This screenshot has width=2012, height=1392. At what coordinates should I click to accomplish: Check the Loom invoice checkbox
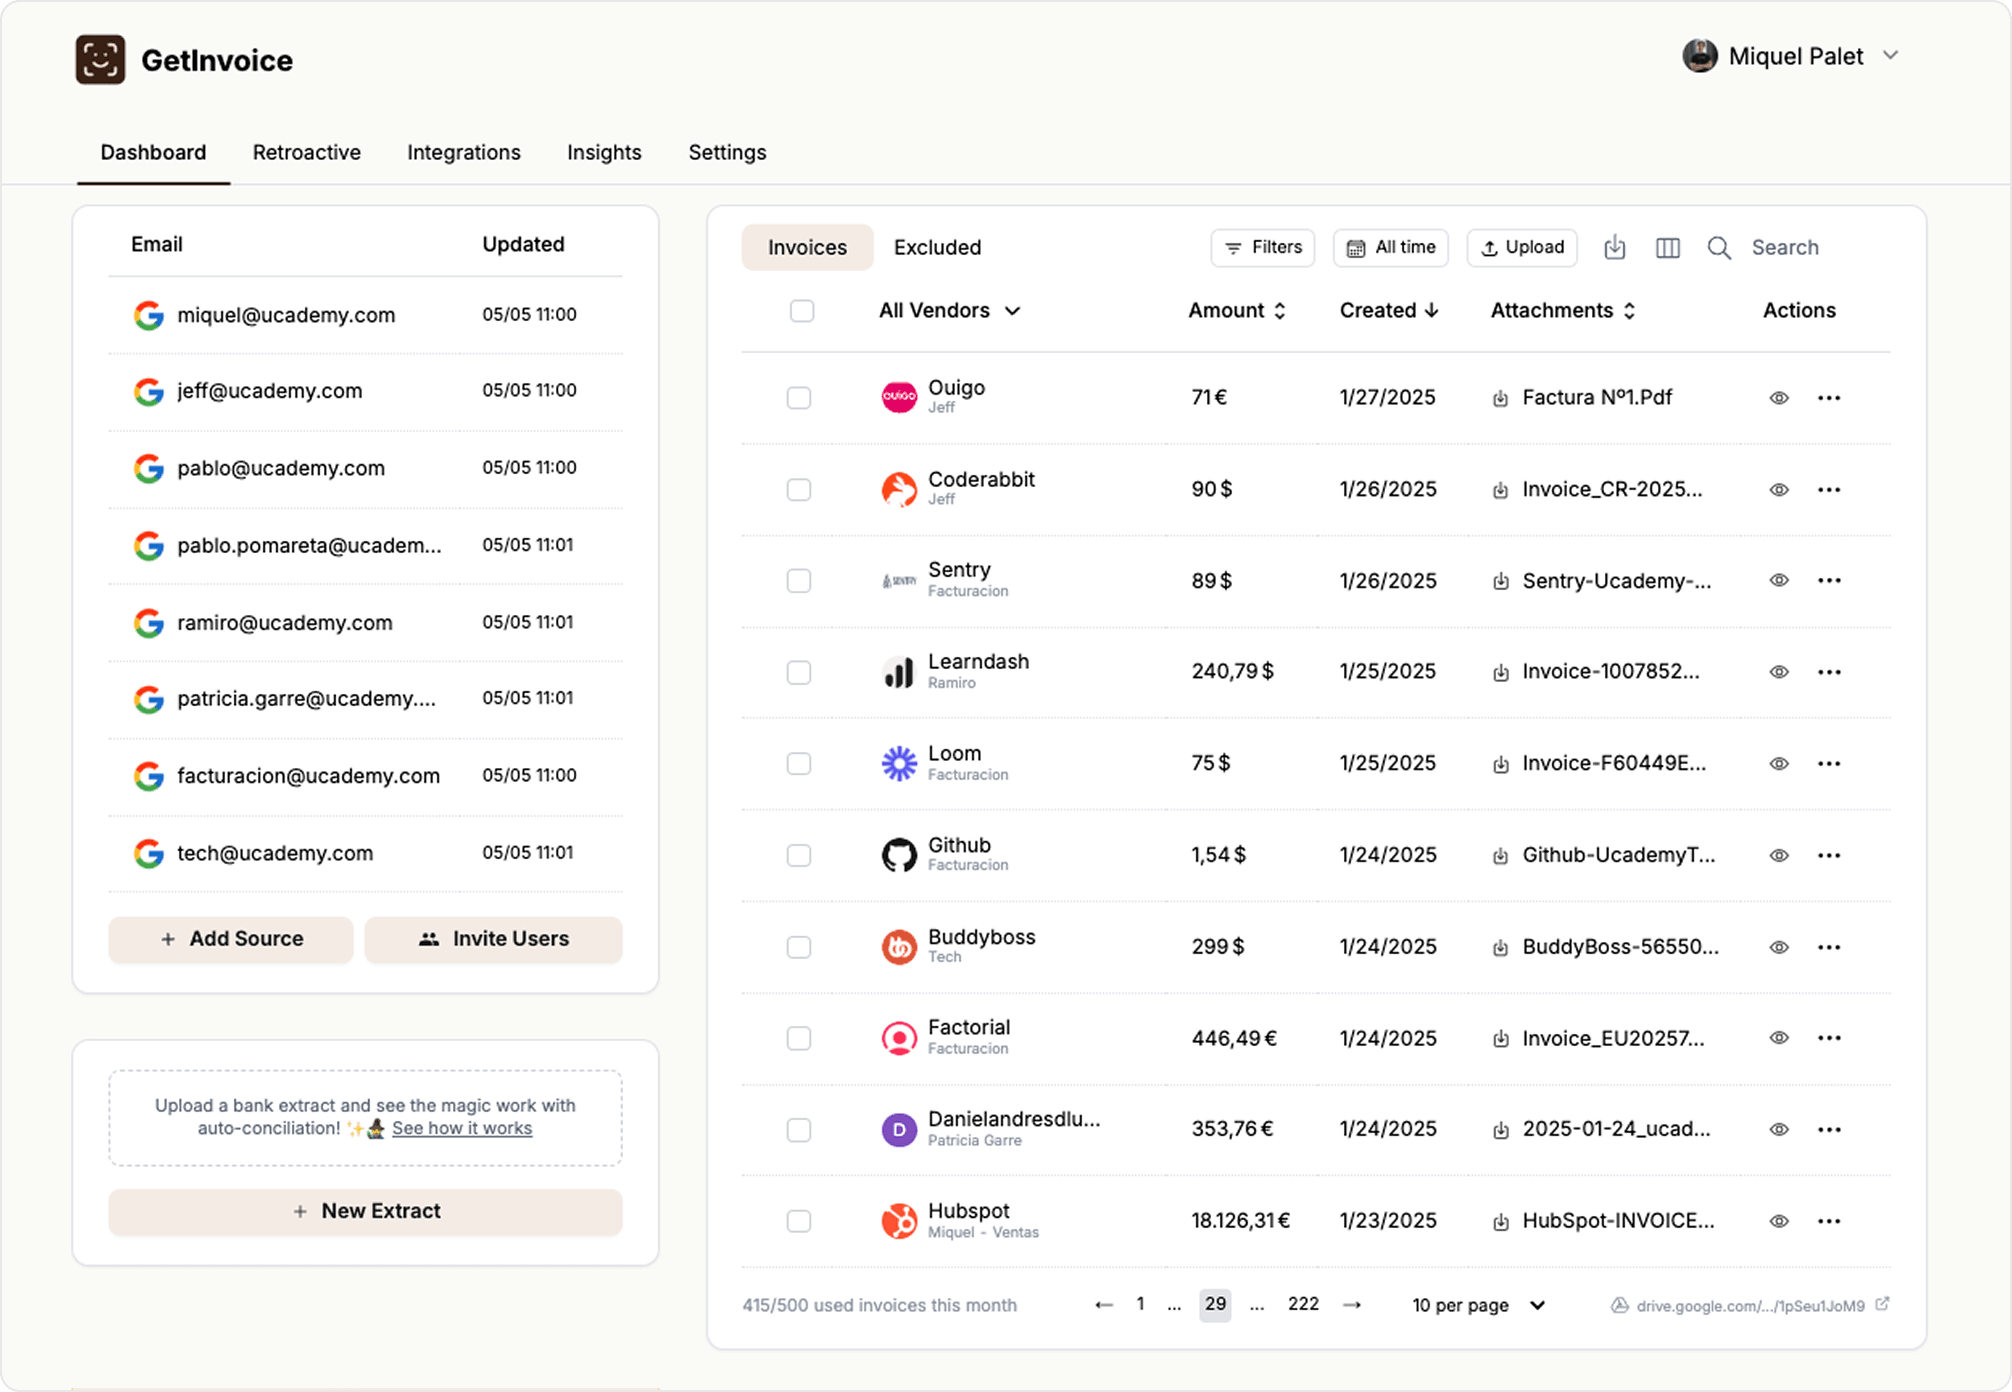point(799,764)
